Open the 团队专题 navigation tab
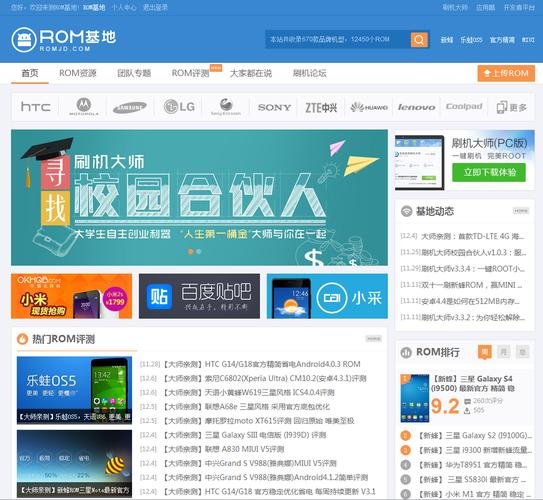 [x=134, y=73]
